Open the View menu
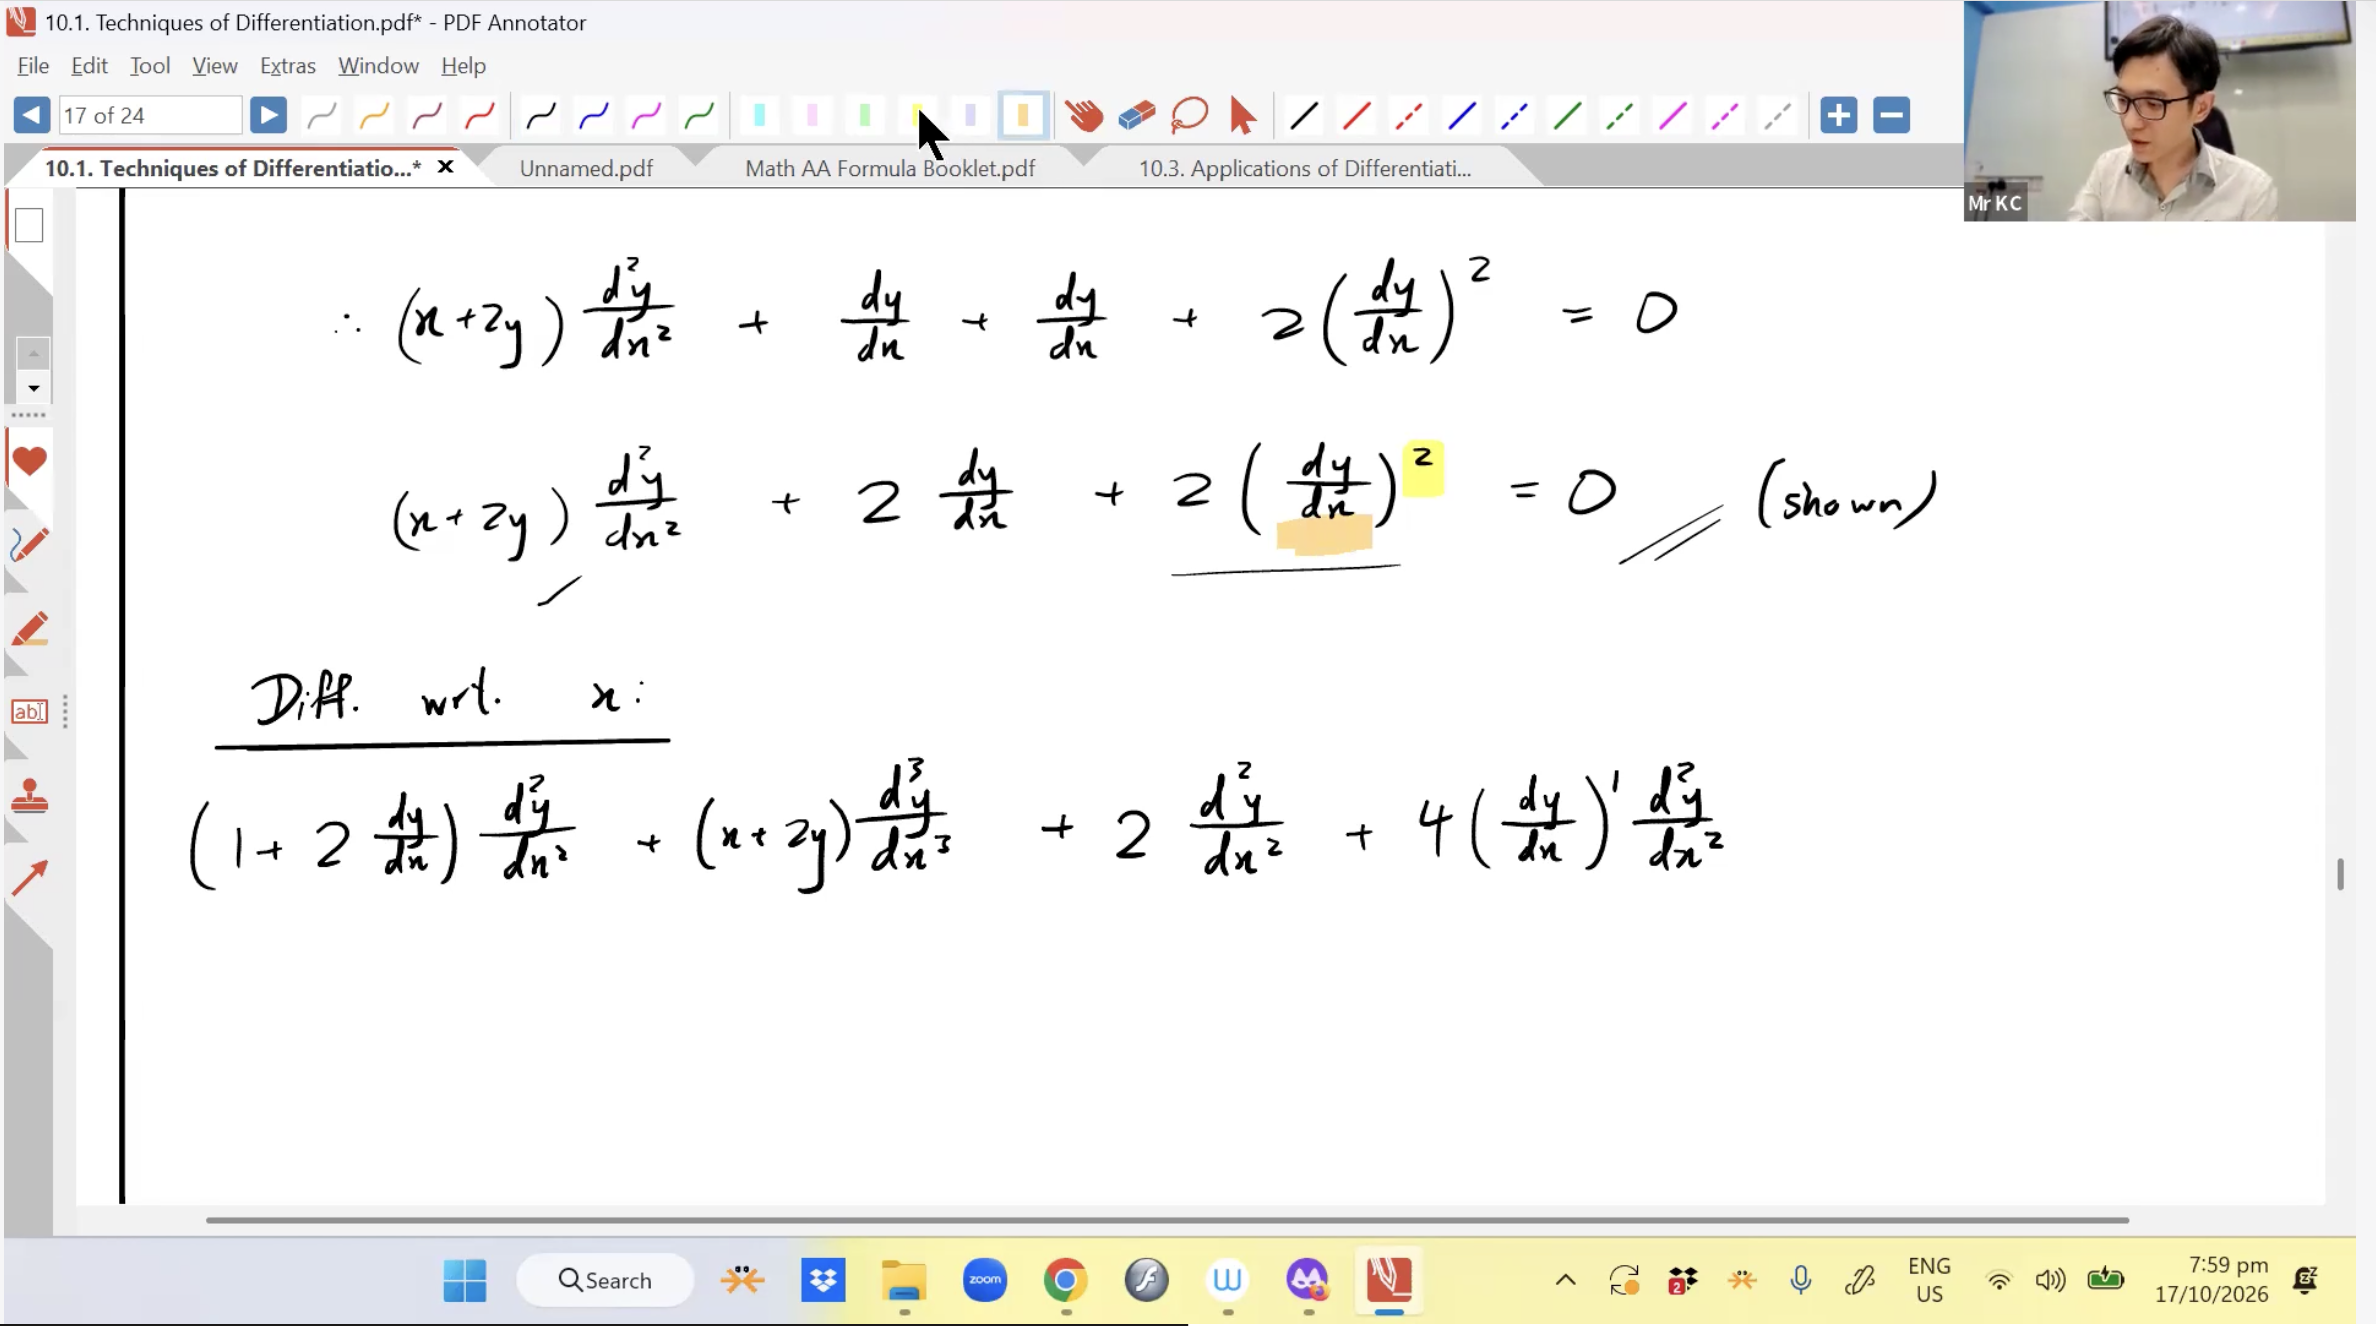Viewport: 2376px width, 1326px height. coord(215,66)
